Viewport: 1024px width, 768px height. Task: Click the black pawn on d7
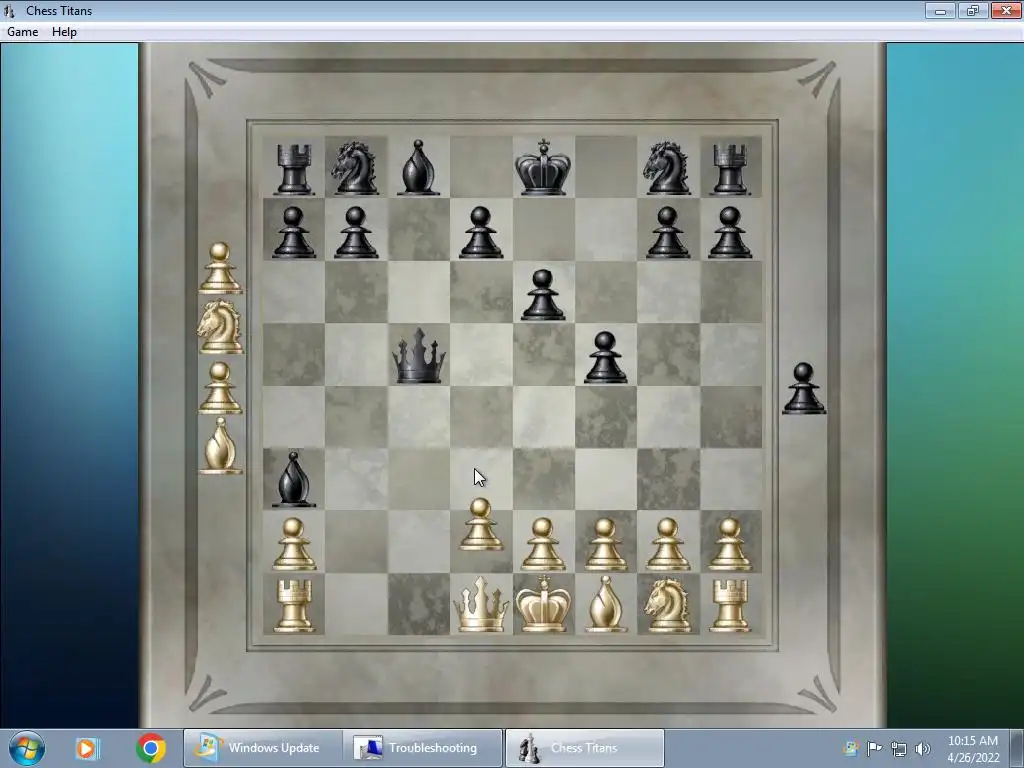(x=481, y=232)
